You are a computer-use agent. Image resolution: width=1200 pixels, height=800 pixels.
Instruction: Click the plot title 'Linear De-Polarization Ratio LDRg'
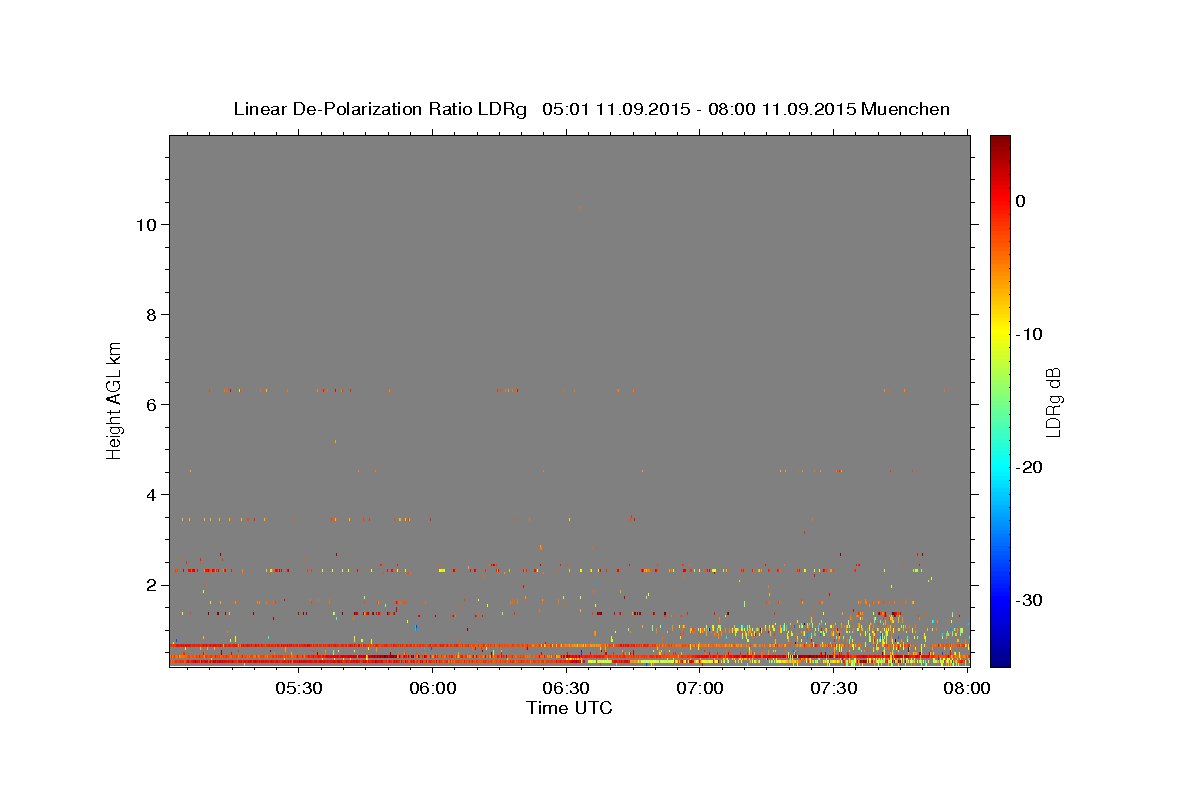pyautogui.click(x=380, y=109)
